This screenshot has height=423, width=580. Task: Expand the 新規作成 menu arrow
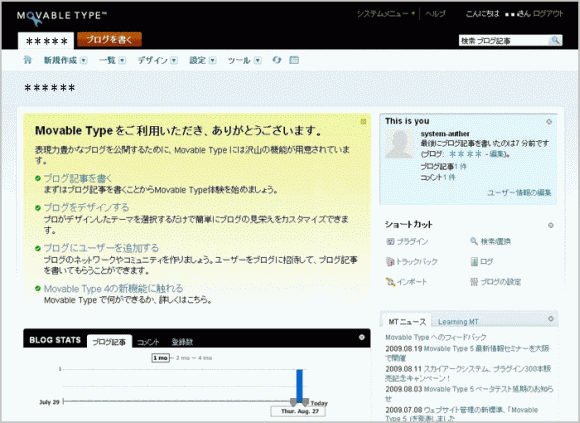click(x=84, y=60)
